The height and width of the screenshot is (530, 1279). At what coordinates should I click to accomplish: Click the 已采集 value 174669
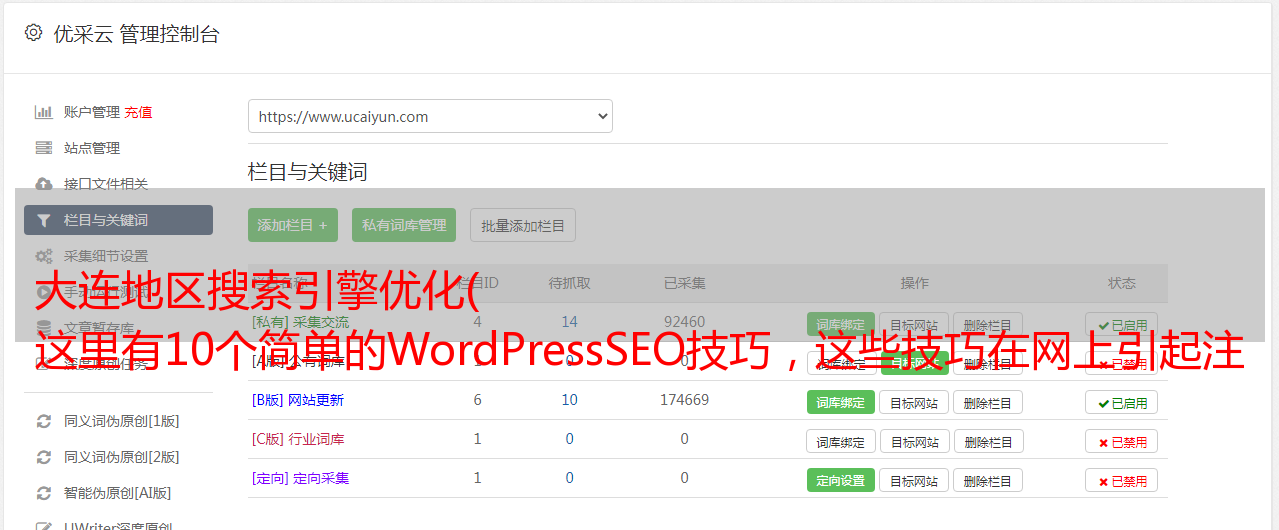684,400
